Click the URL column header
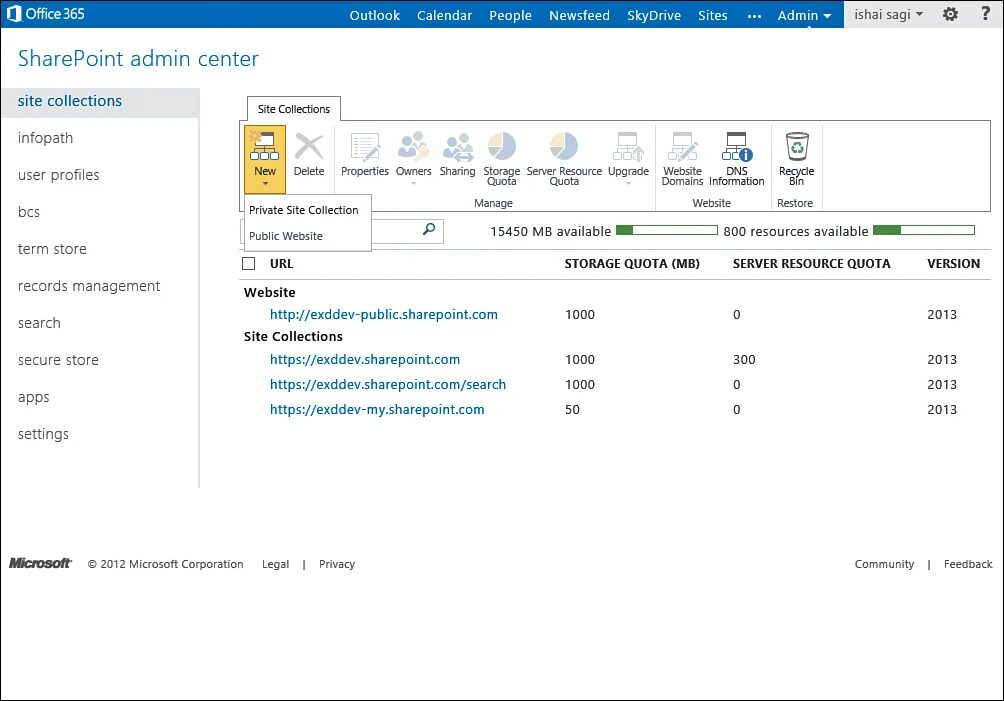 (x=281, y=264)
